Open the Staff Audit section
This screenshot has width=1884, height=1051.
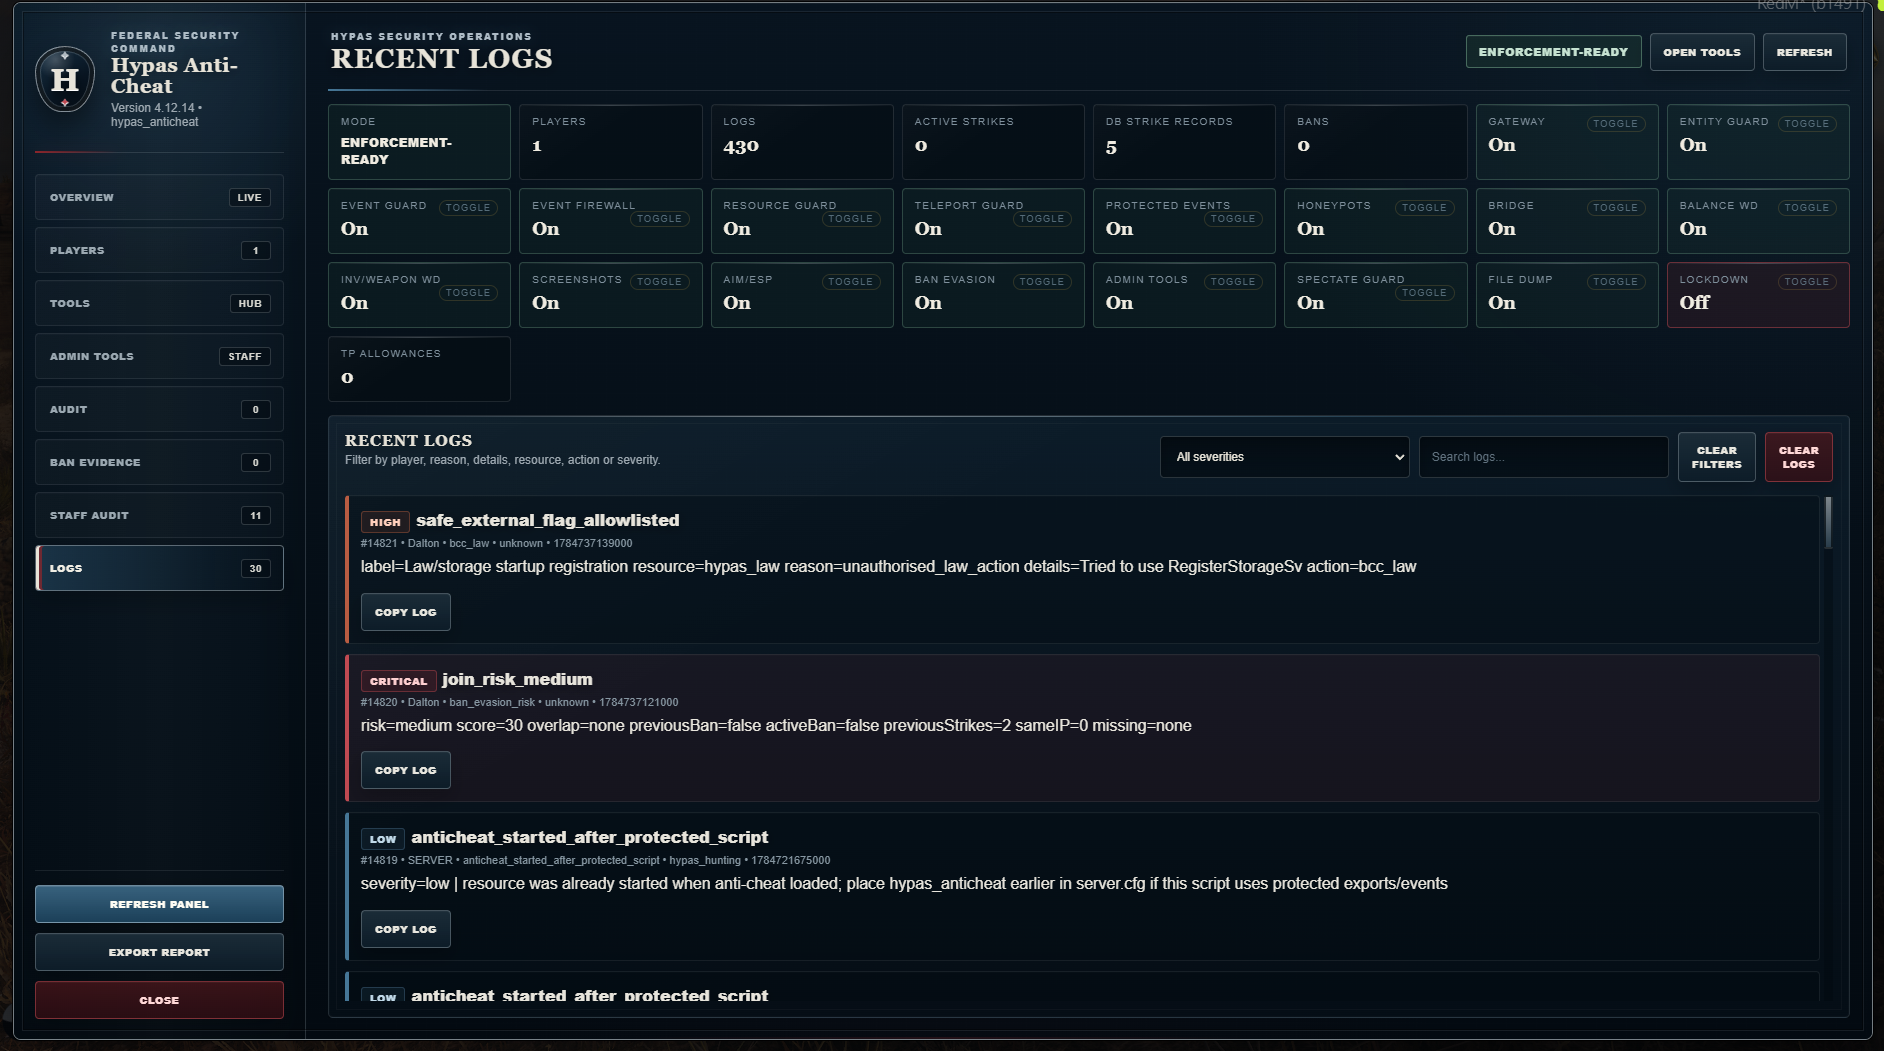(x=159, y=515)
